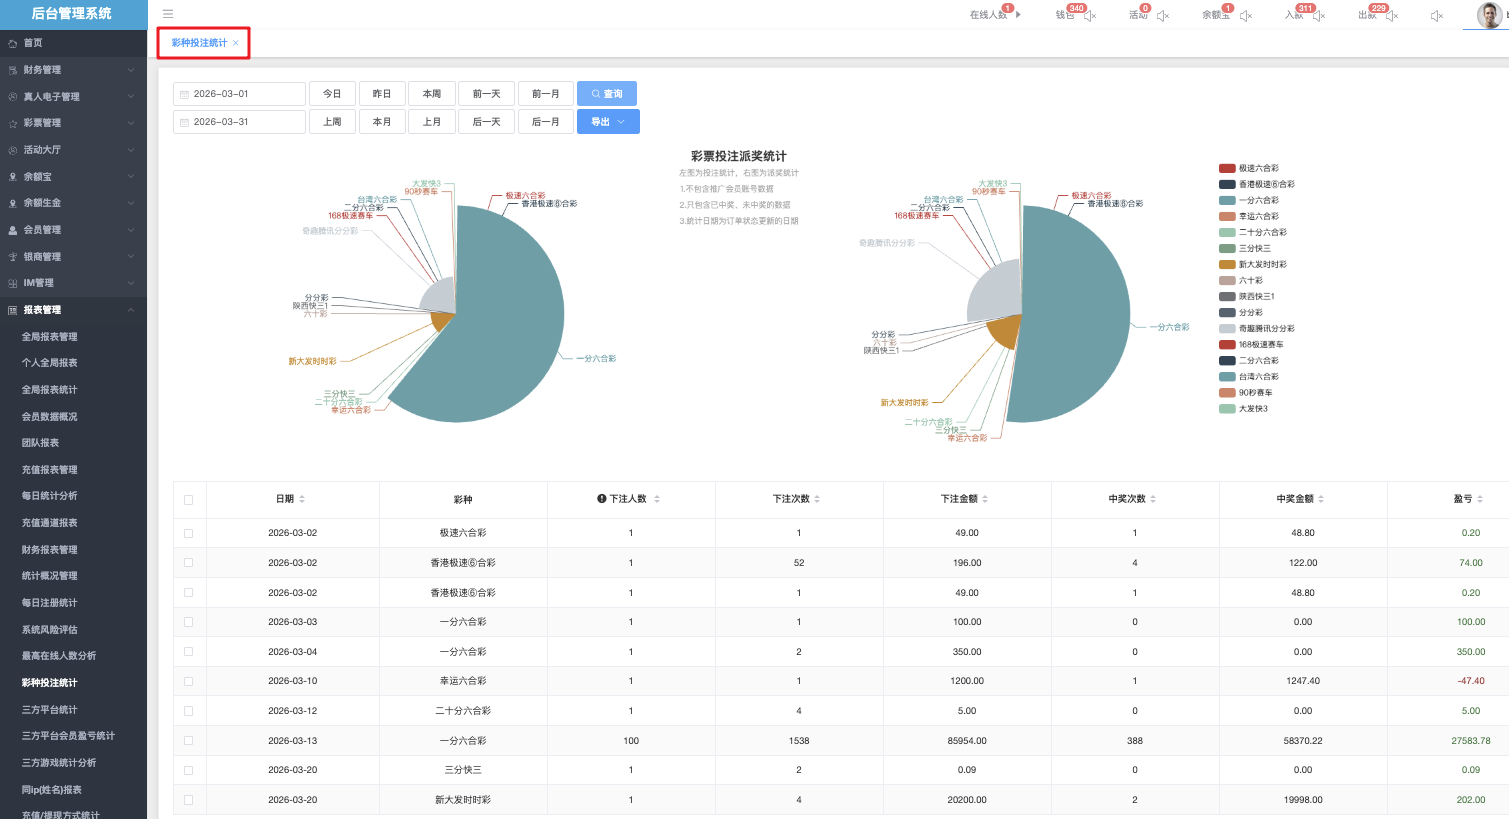Click the 余额宝 mute speaker icon
The height and width of the screenshot is (819, 1509).
tap(1246, 16)
